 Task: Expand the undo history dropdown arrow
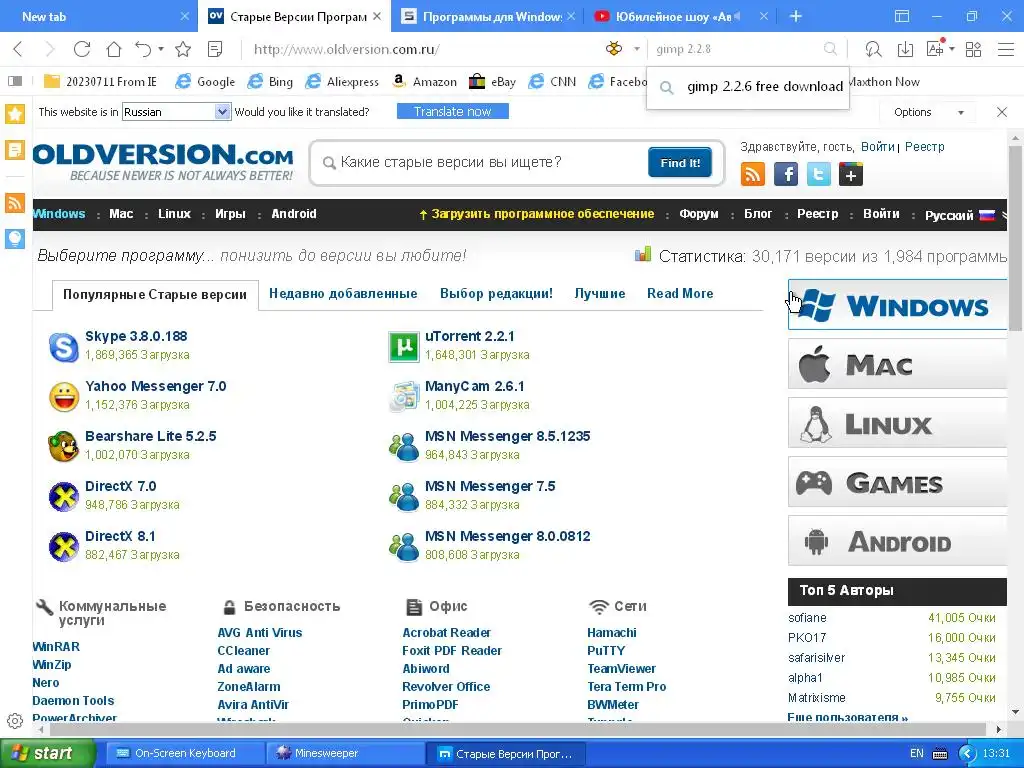pyautogui.click(x=161, y=49)
